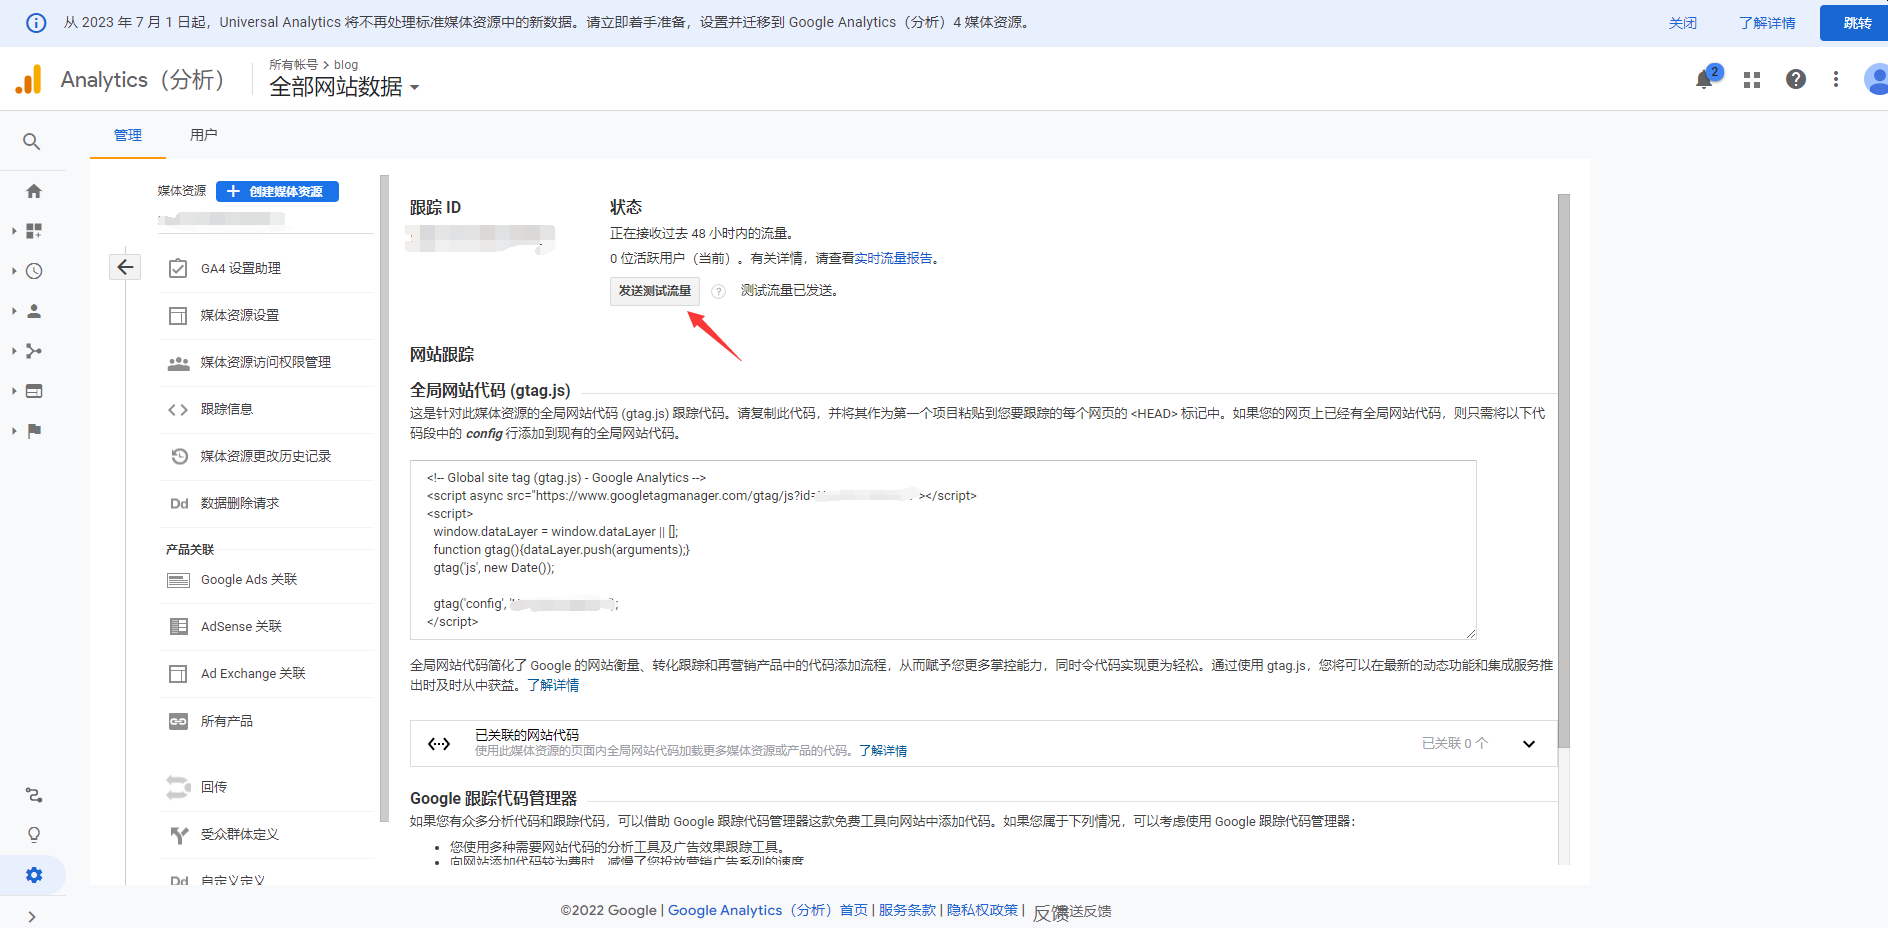The height and width of the screenshot is (928, 1888).
Task: Open the Attribution icon in sidebar
Action: tap(34, 795)
